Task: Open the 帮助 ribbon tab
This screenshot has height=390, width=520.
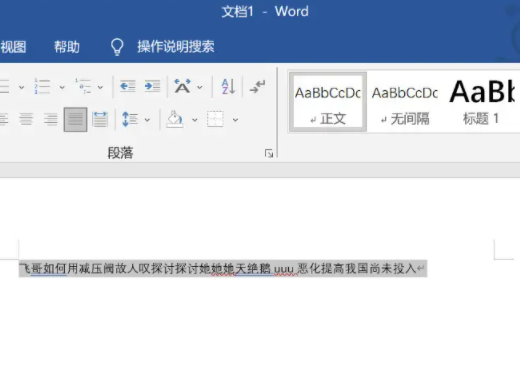Action: [x=67, y=47]
